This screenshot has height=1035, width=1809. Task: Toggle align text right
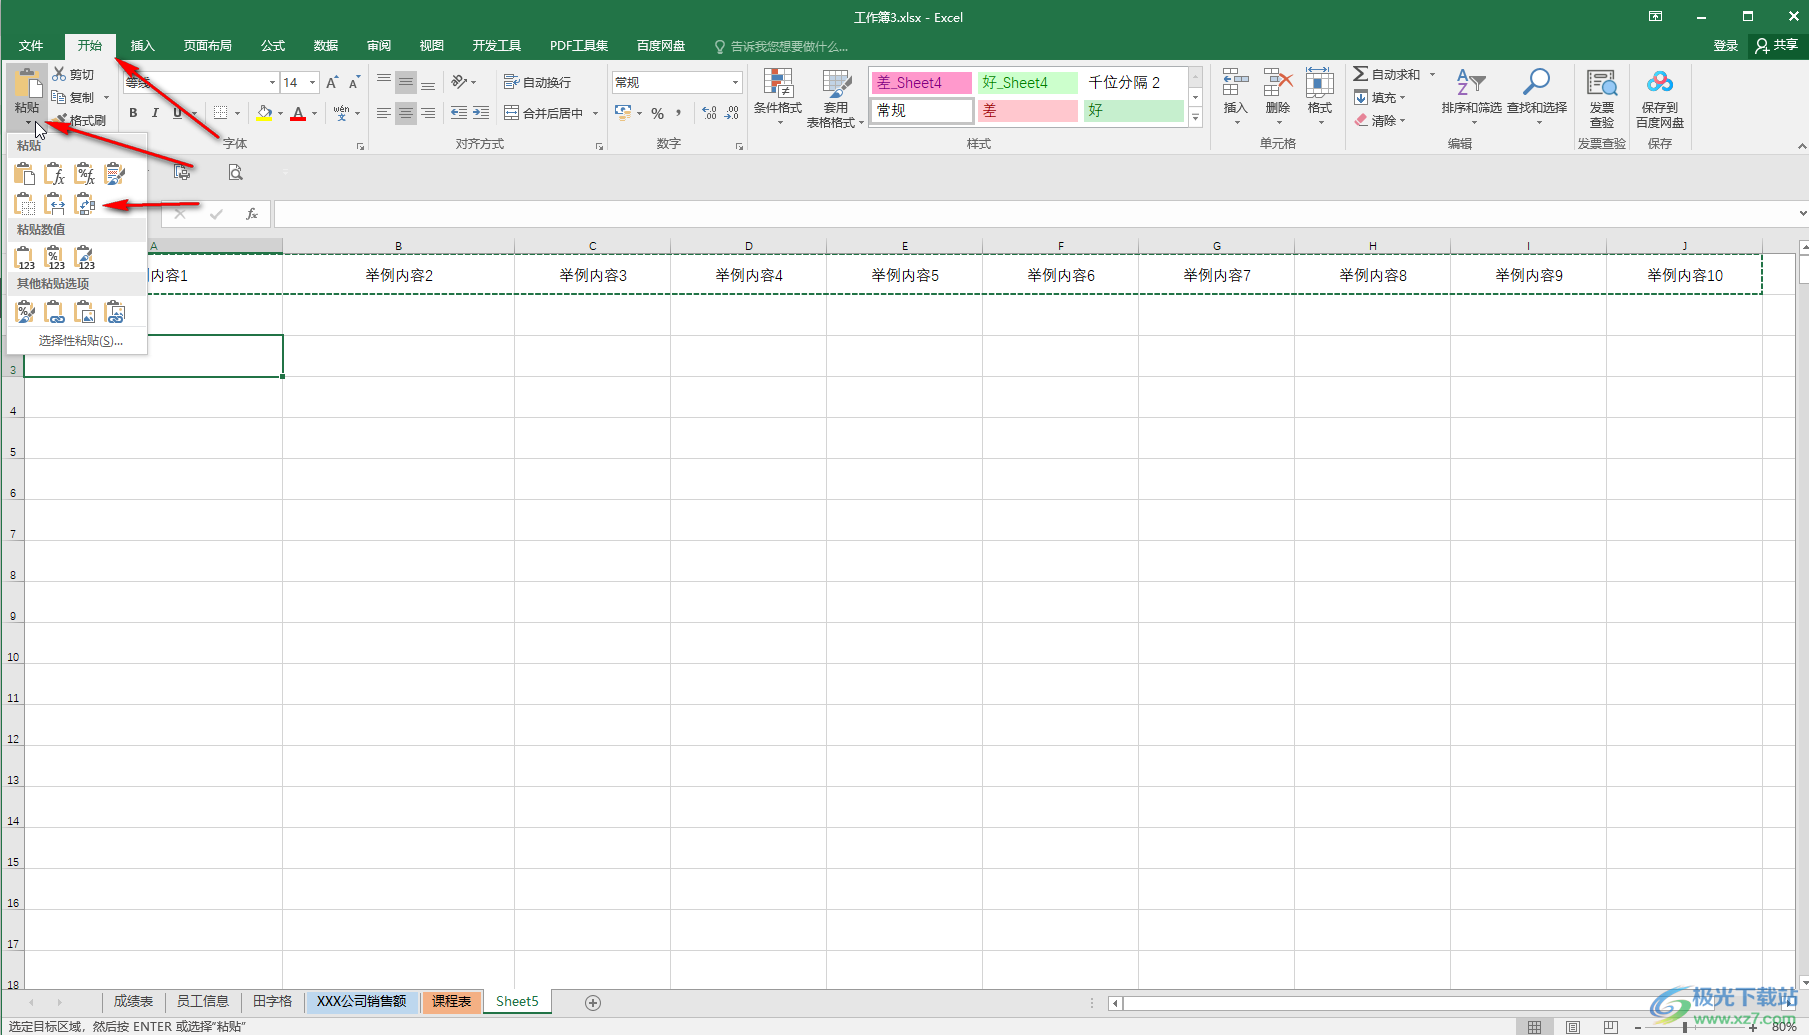click(x=428, y=113)
